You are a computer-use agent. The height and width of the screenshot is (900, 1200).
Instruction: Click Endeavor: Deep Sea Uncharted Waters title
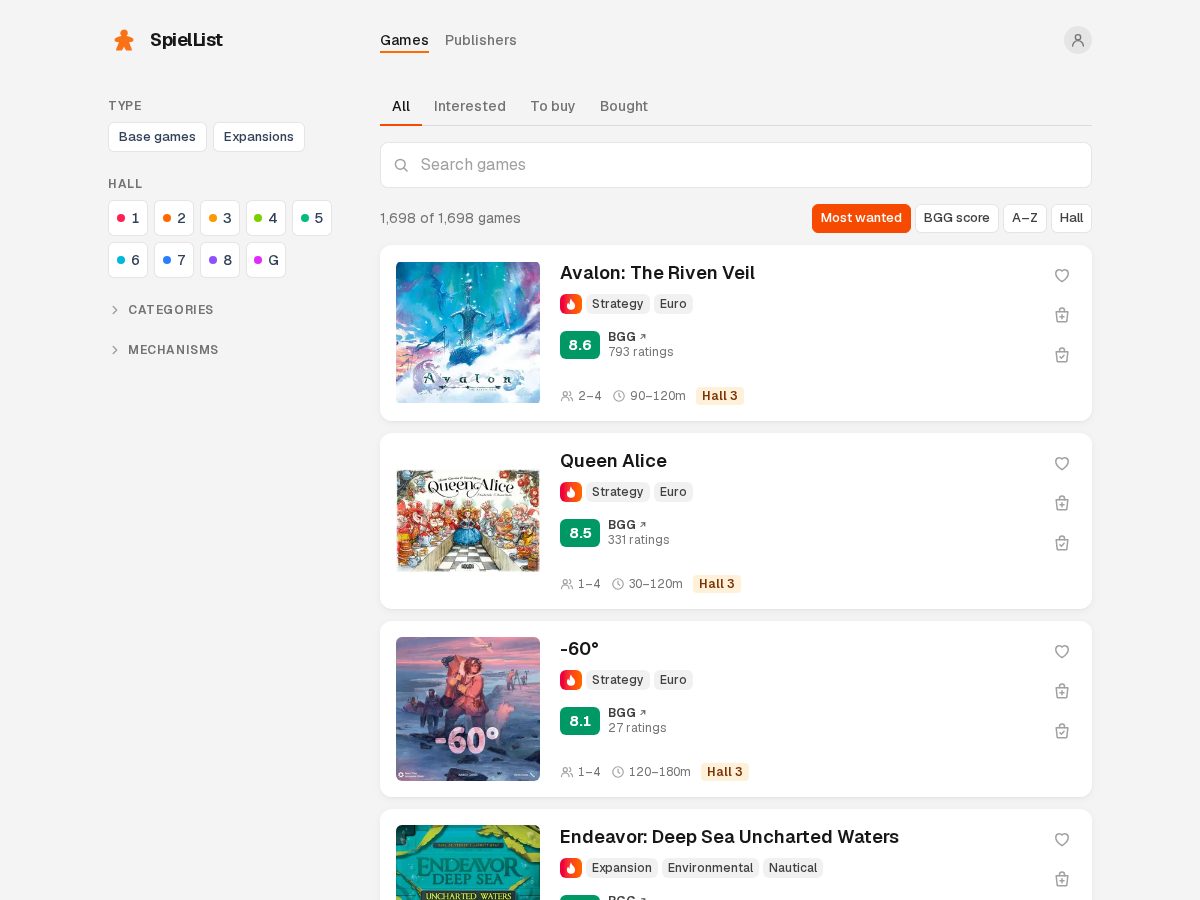(729, 837)
